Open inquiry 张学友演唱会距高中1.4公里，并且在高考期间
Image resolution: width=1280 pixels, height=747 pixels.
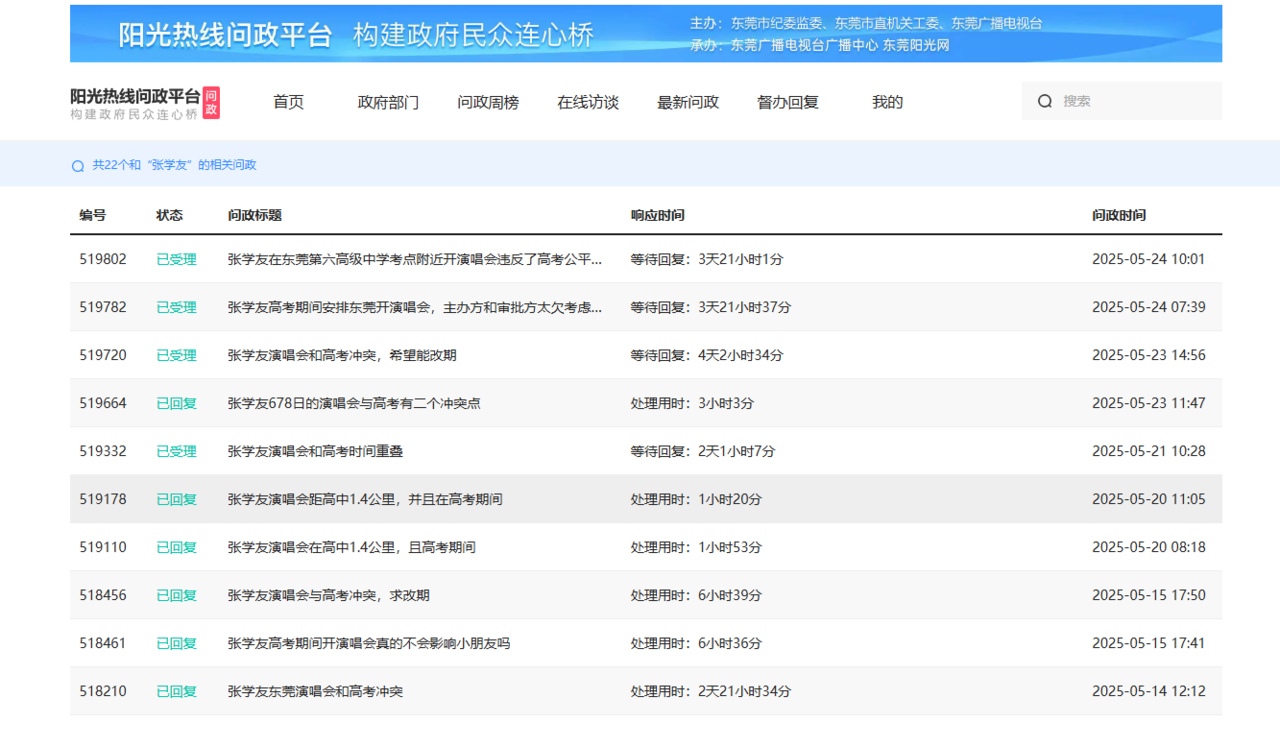coord(365,499)
